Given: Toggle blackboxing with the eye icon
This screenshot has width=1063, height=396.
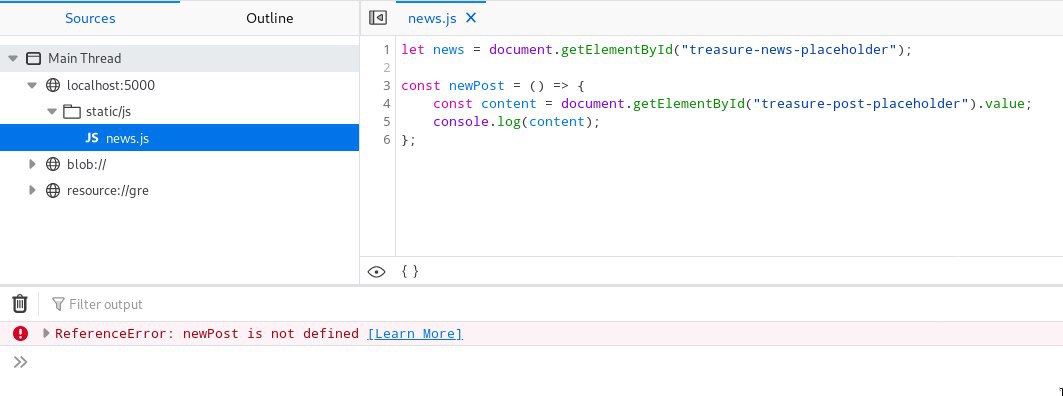Looking at the screenshot, I should tap(376, 272).
